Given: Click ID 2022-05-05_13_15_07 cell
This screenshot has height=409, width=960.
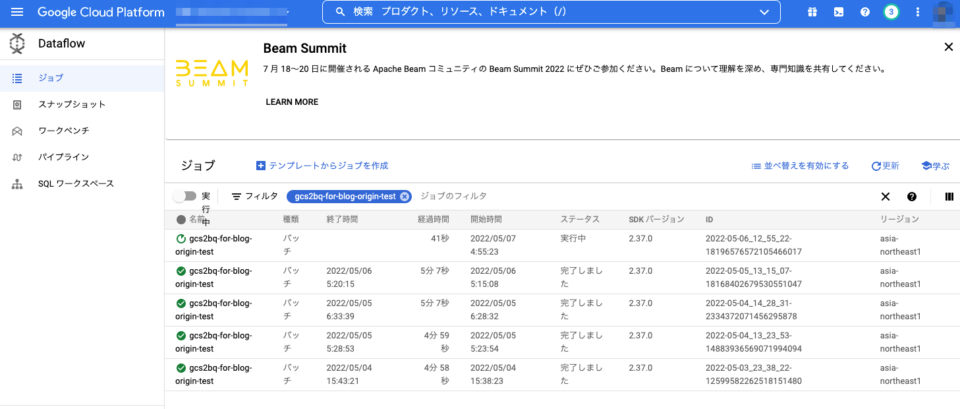Looking at the screenshot, I should click(754, 277).
